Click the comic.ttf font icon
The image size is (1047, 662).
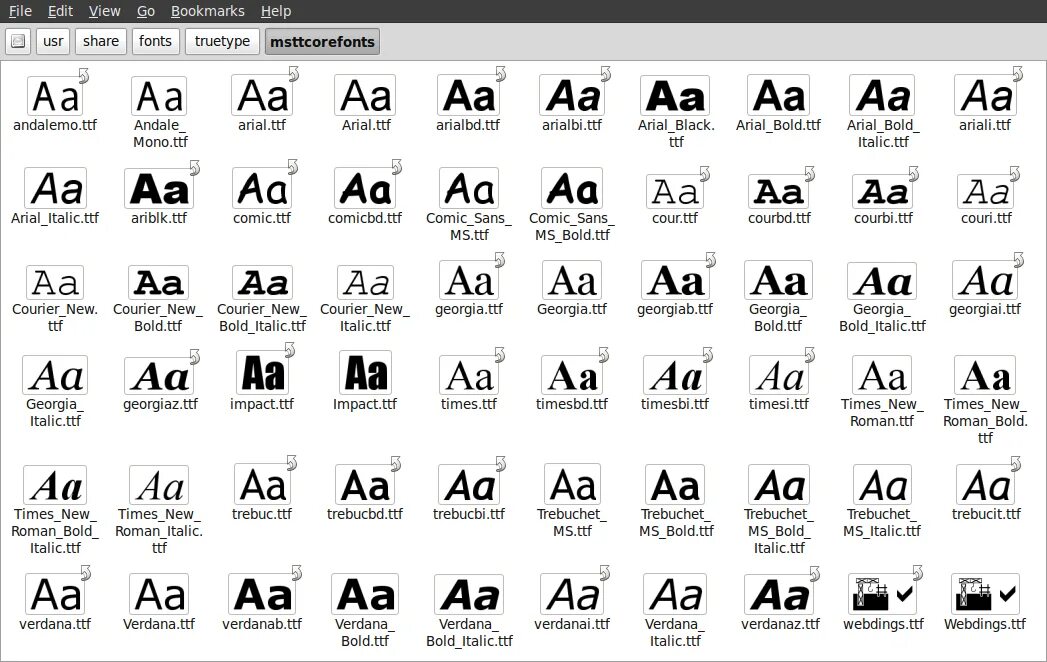262,188
